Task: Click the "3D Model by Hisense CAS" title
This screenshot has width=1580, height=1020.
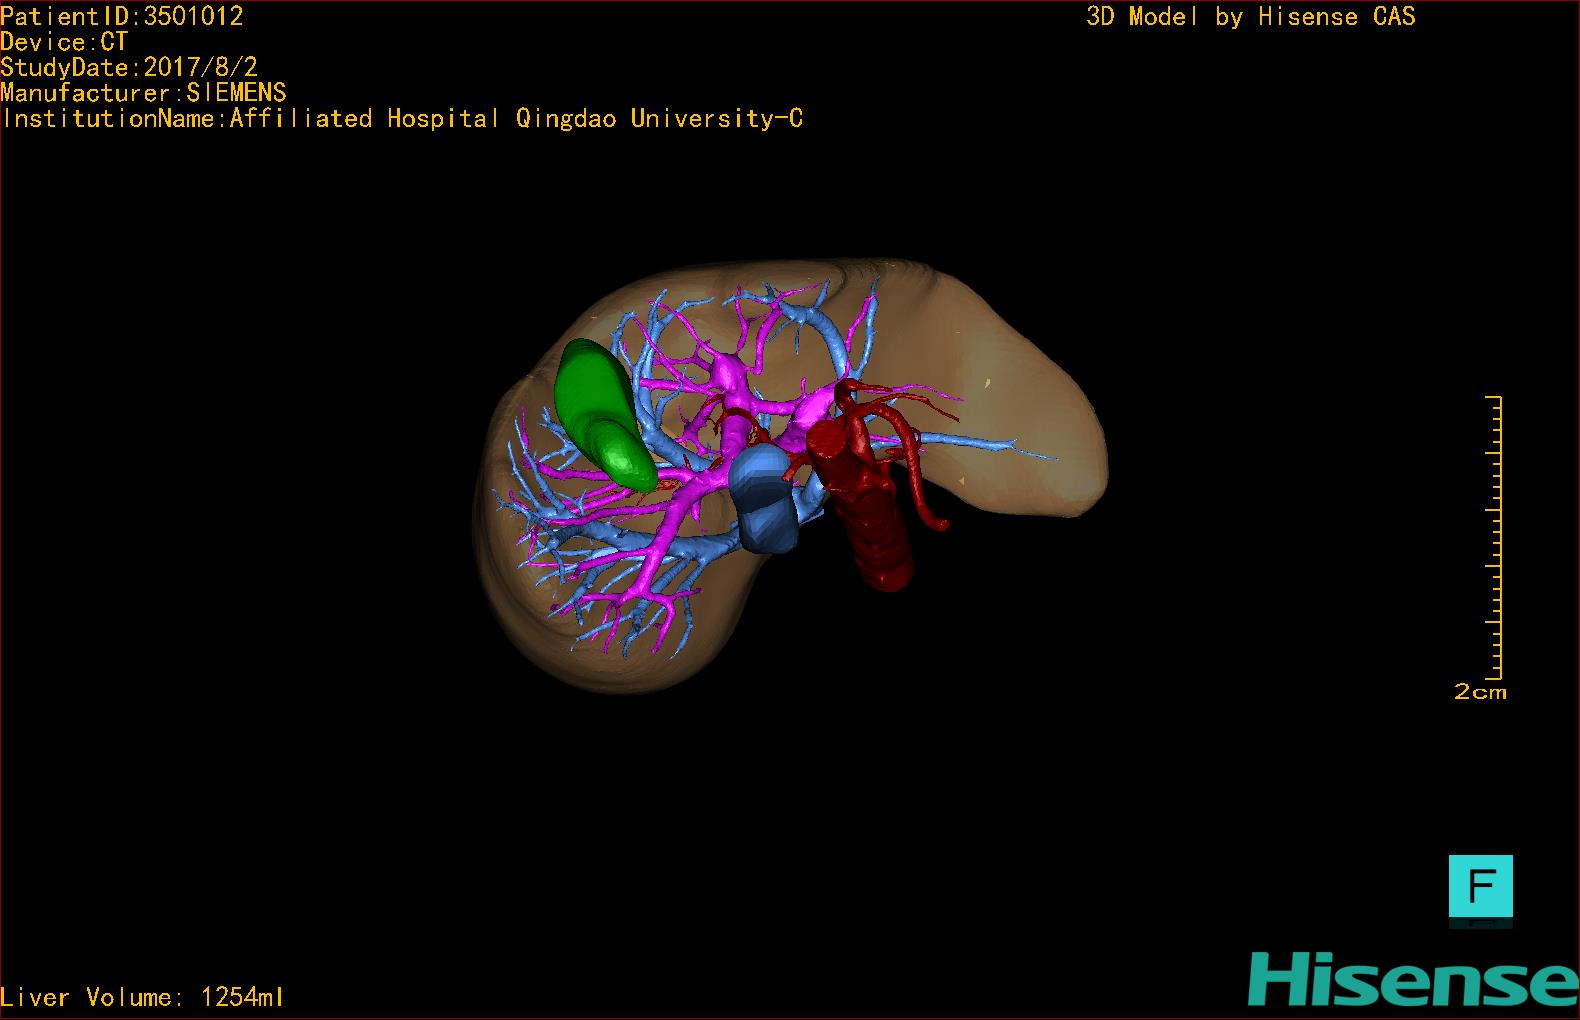Action: pyautogui.click(x=1251, y=16)
